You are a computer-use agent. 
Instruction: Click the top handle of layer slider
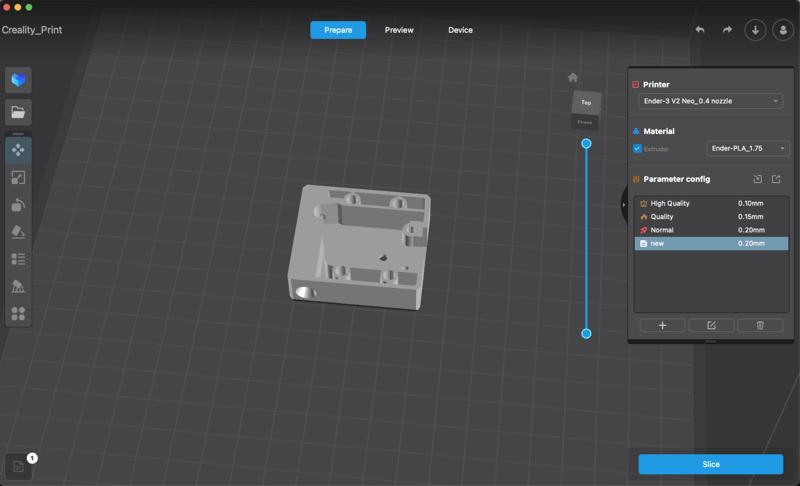(x=586, y=143)
